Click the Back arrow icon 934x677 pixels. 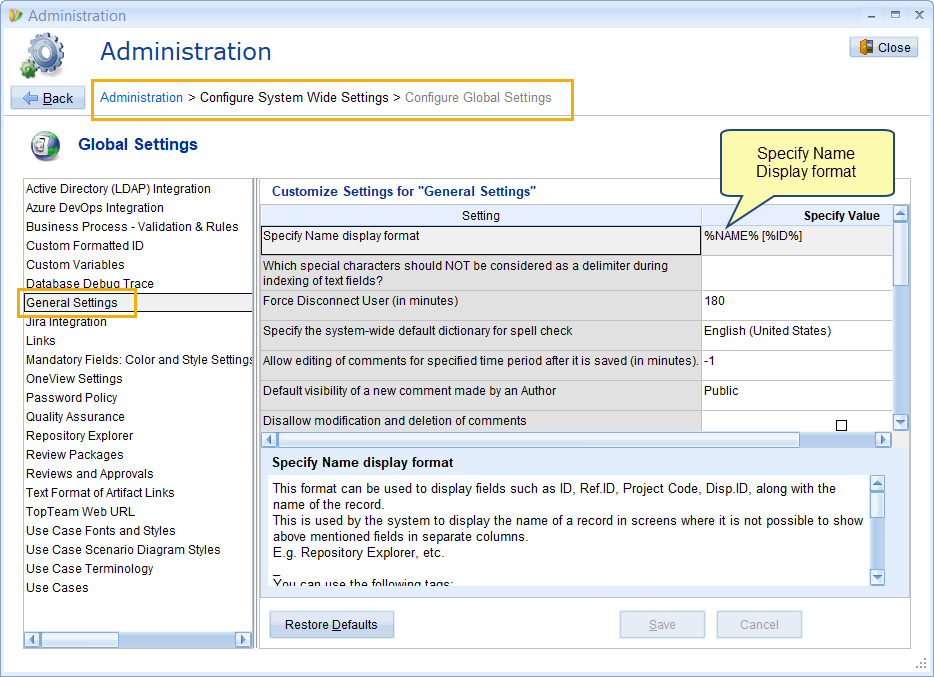[x=30, y=98]
